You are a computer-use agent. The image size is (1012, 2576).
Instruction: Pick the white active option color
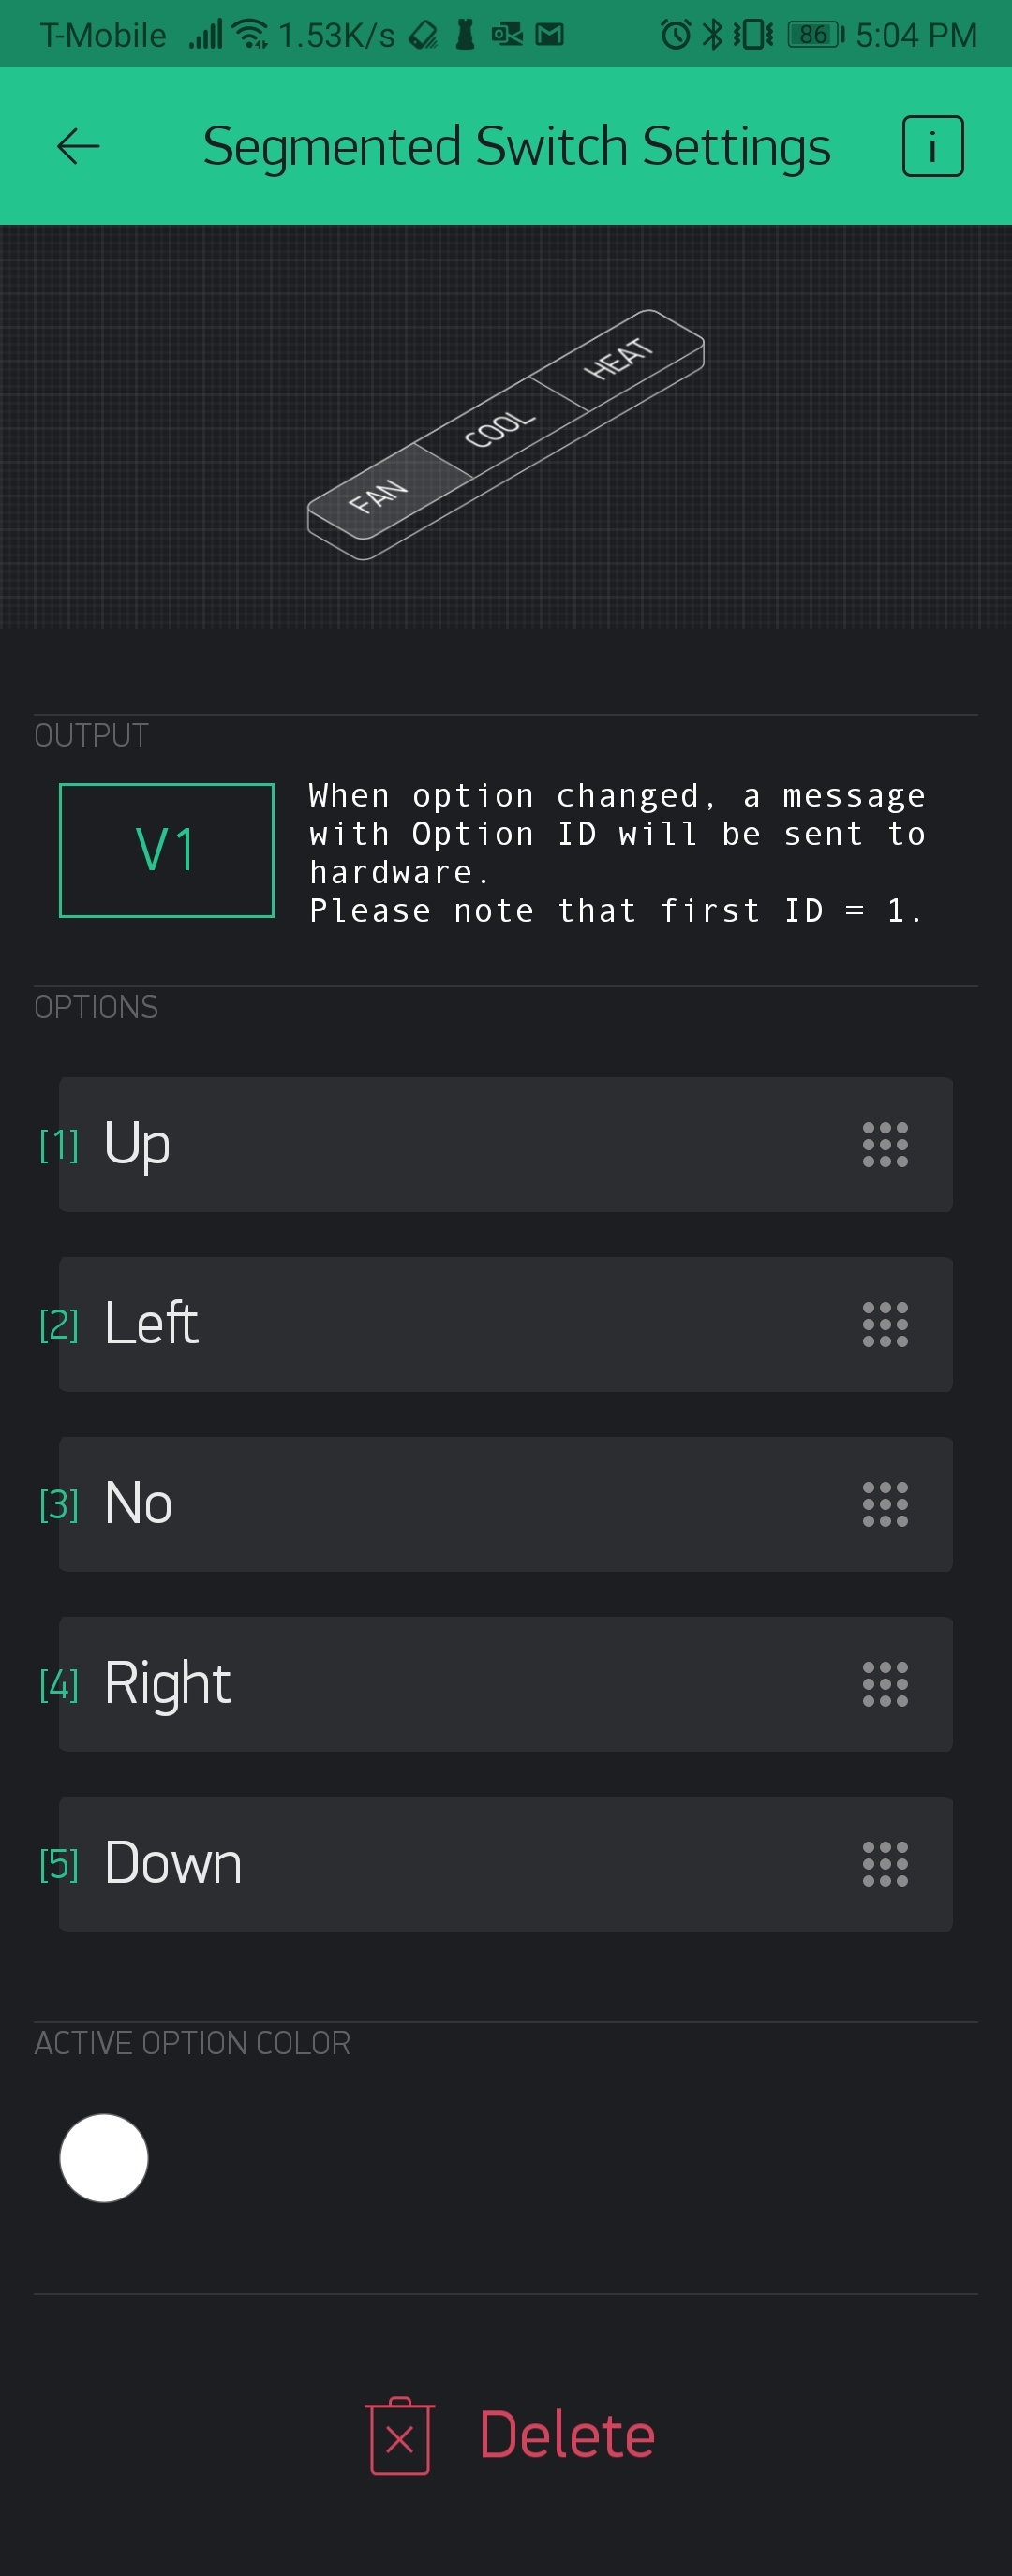point(104,2158)
